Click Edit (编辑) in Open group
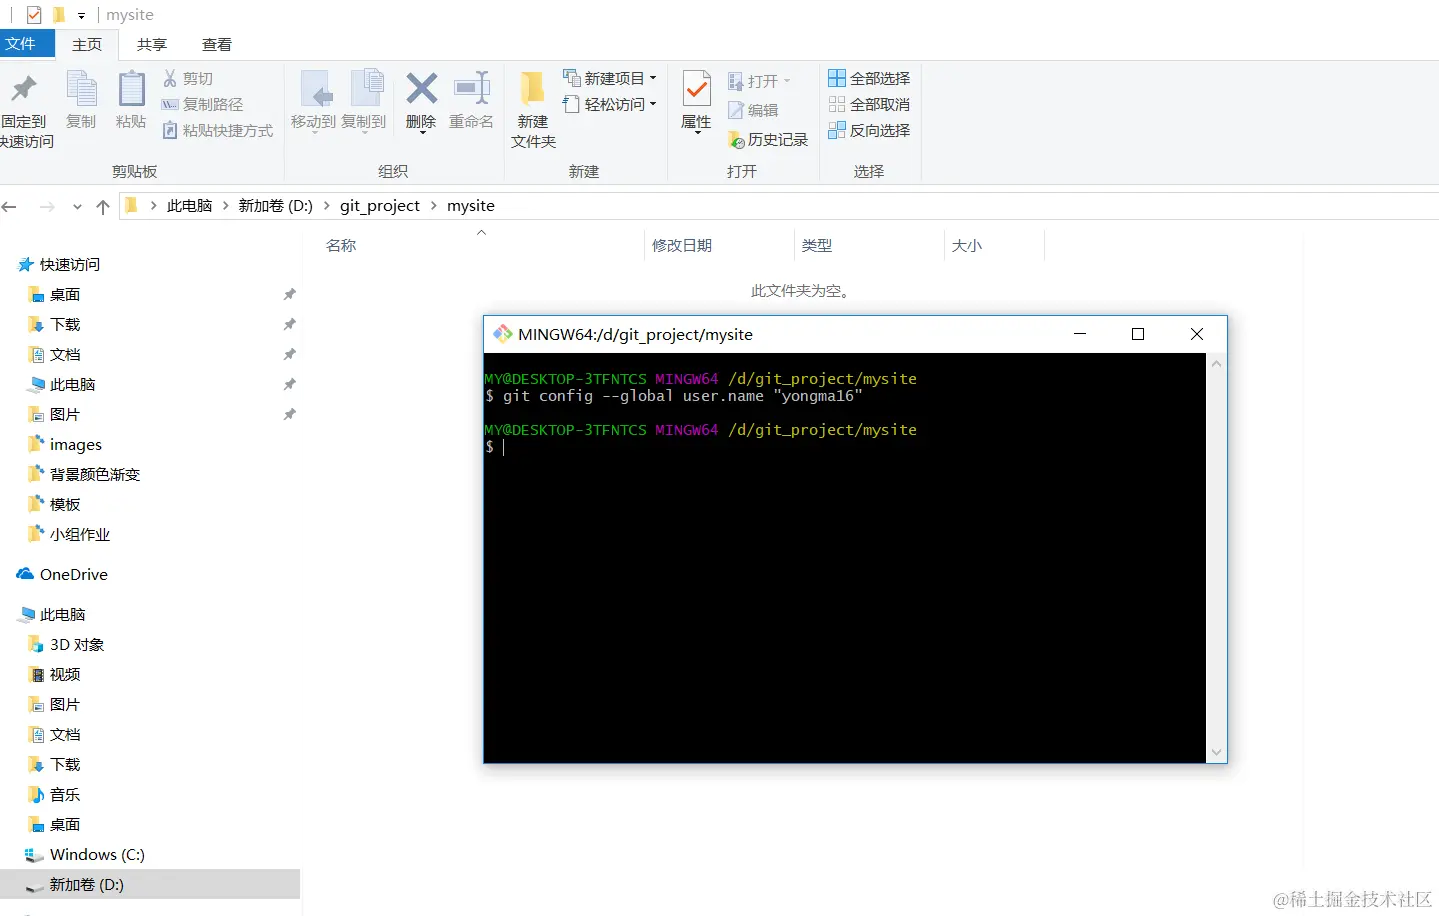This screenshot has height=916, width=1439. 753,110
